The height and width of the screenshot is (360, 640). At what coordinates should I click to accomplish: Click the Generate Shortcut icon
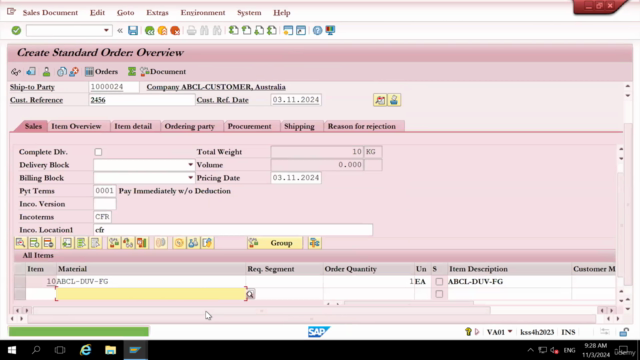[301, 31]
